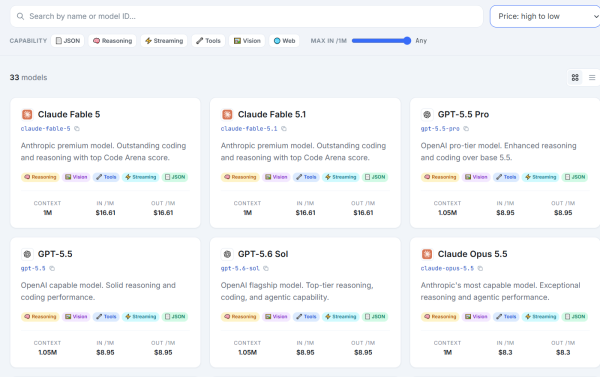
Task: Click the Claude Fable 5.1 Anthropic logo
Action: tap(227, 114)
